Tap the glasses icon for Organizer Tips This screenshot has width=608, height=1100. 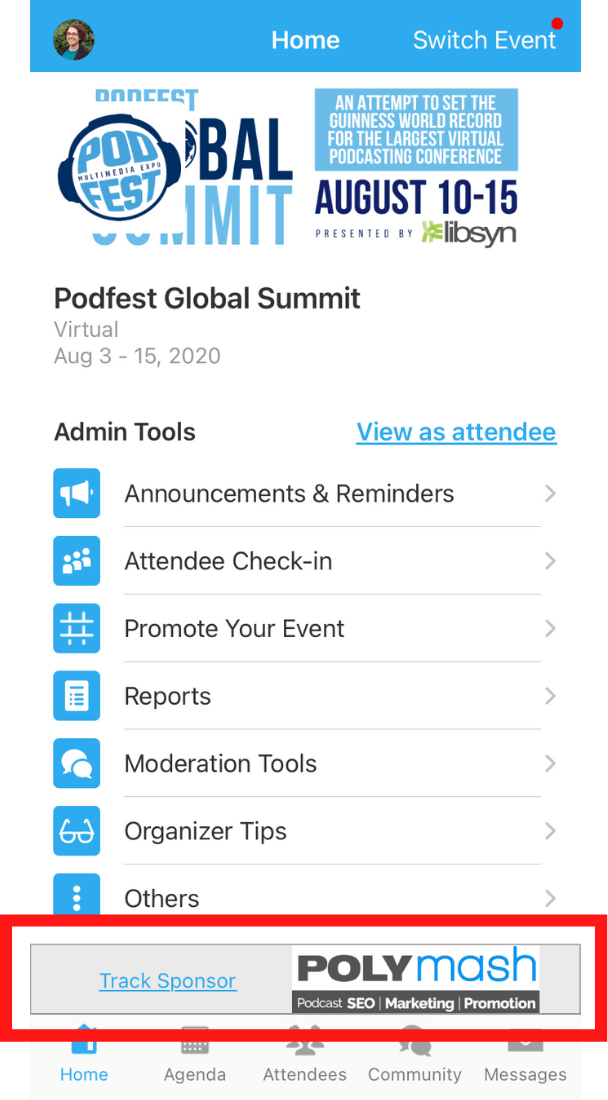(x=77, y=831)
